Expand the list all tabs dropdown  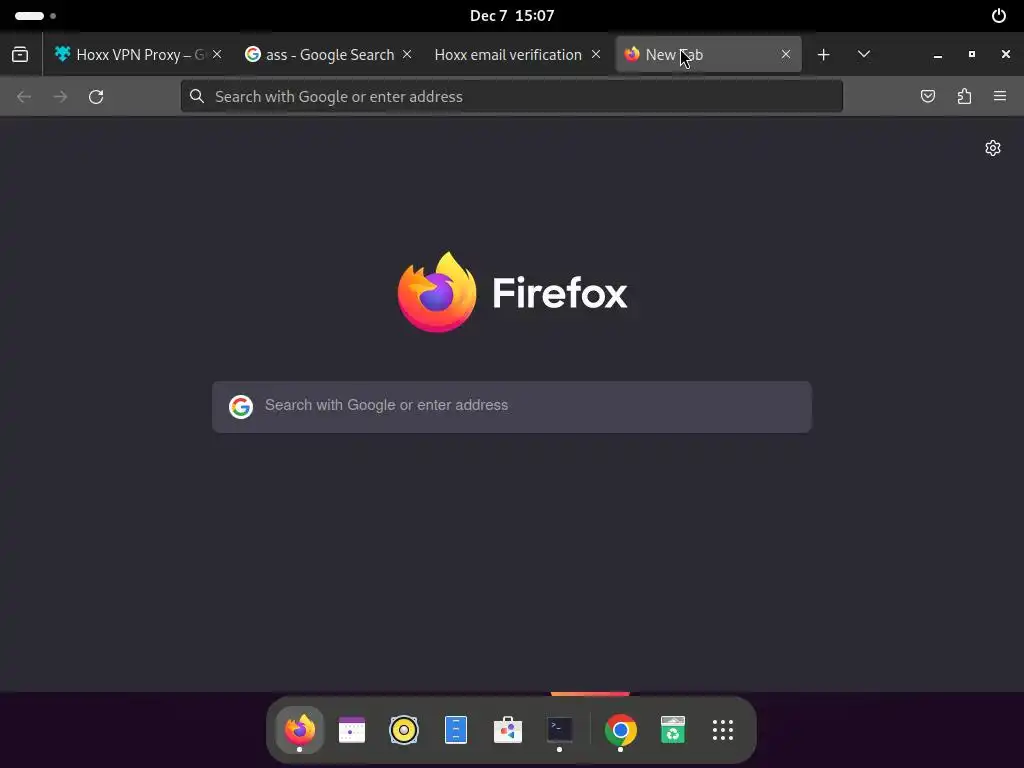pyautogui.click(x=863, y=54)
